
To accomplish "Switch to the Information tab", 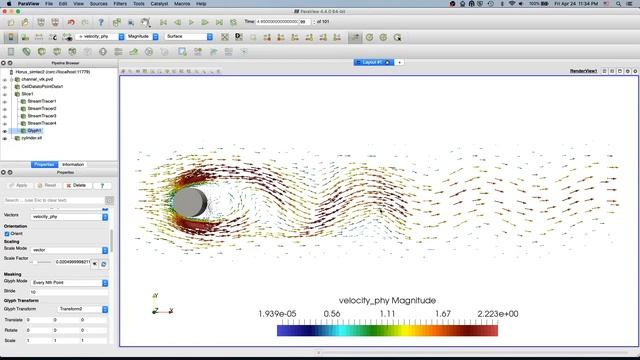I will [73, 164].
